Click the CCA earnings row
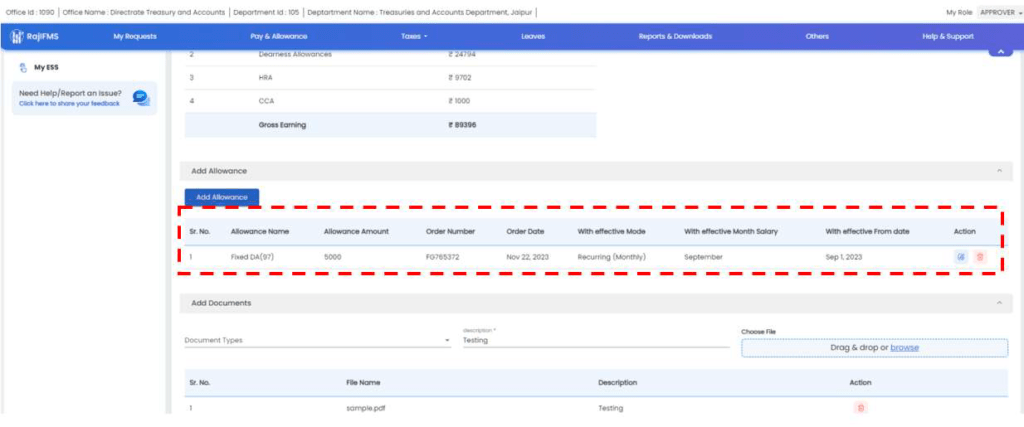Image resolution: width=1024 pixels, height=427 pixels. click(x=391, y=101)
